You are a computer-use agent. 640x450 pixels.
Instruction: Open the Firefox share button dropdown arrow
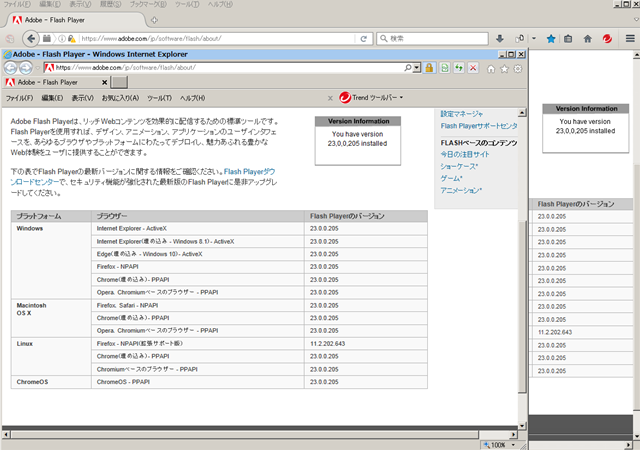coord(534,39)
